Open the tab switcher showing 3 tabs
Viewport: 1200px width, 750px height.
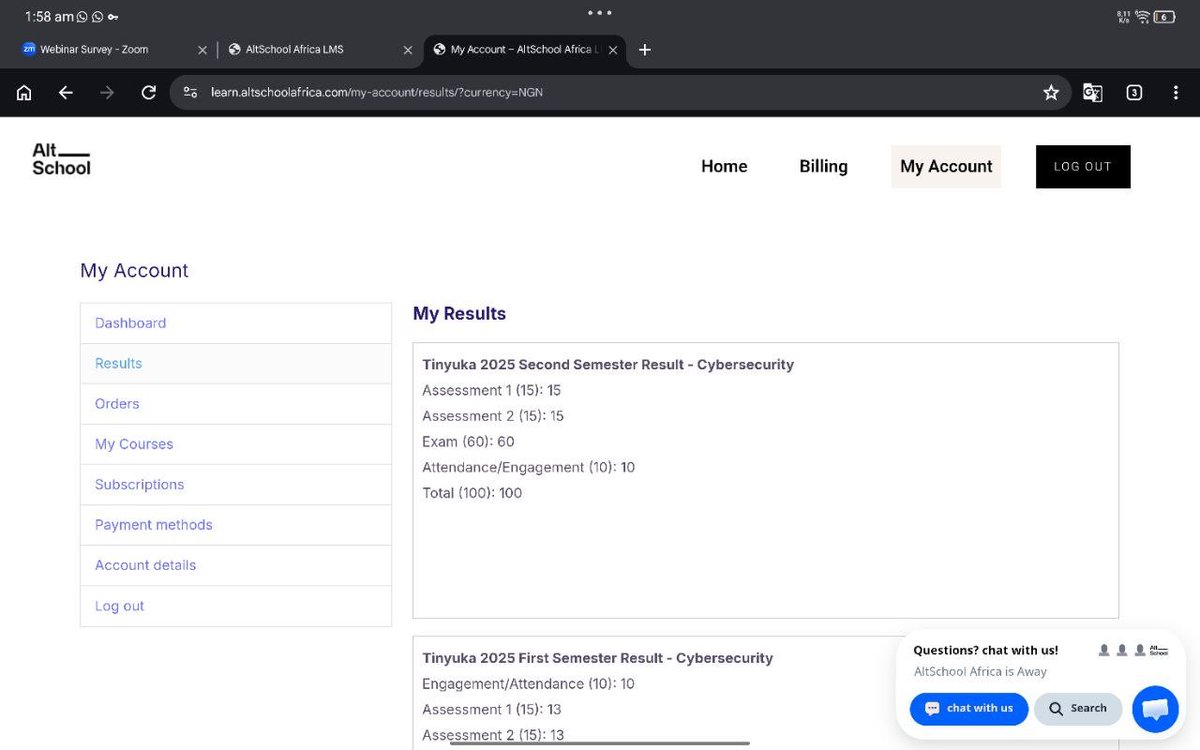(1134, 93)
